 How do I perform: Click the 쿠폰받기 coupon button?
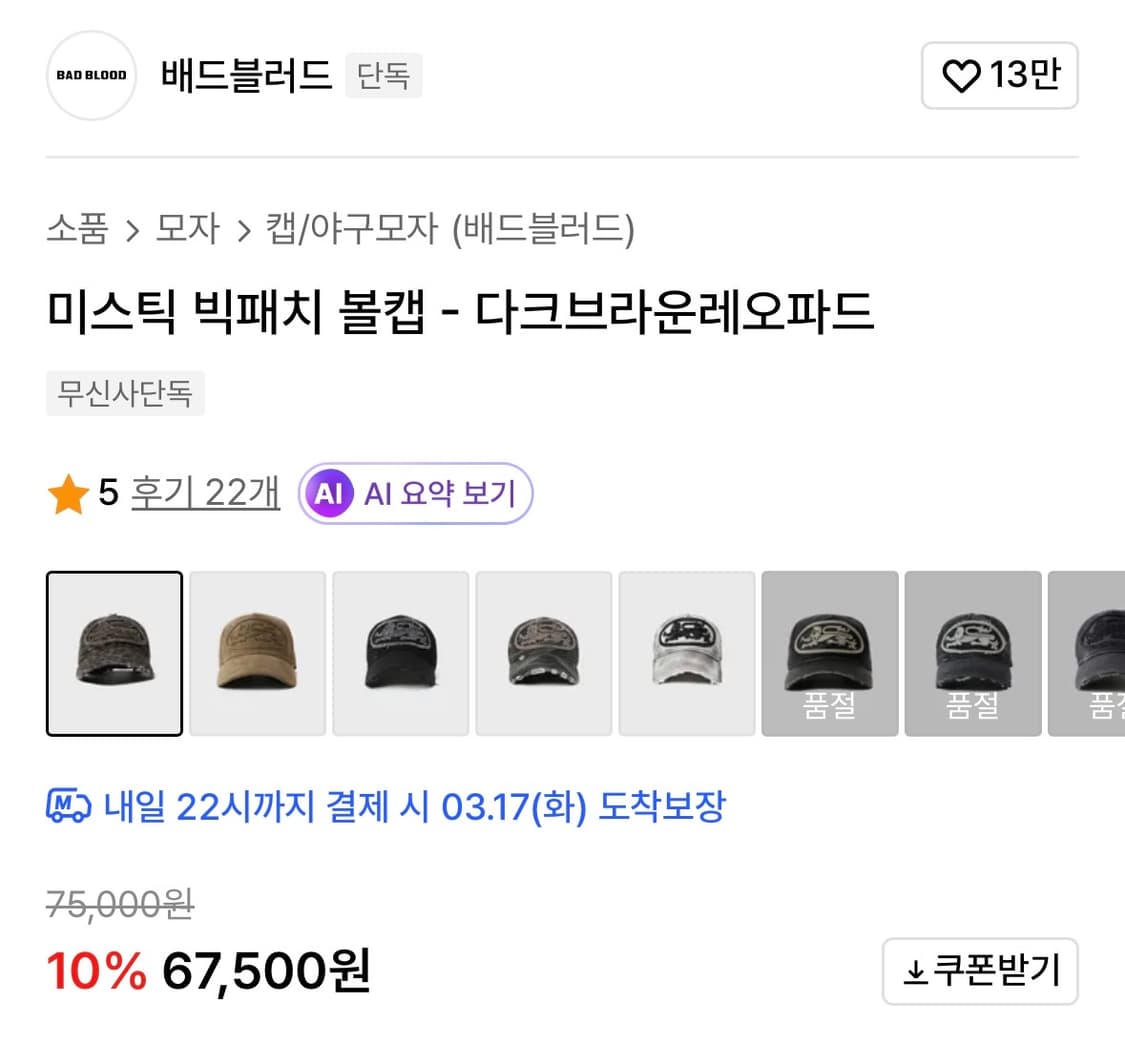[979, 970]
